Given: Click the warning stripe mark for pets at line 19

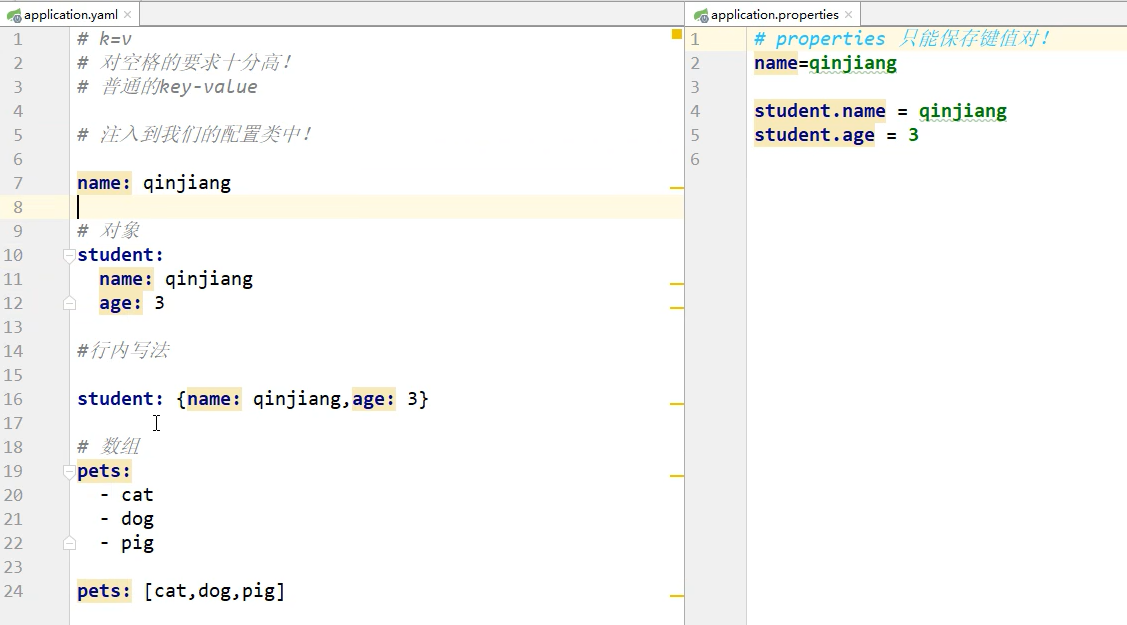Looking at the screenshot, I should 677,476.
